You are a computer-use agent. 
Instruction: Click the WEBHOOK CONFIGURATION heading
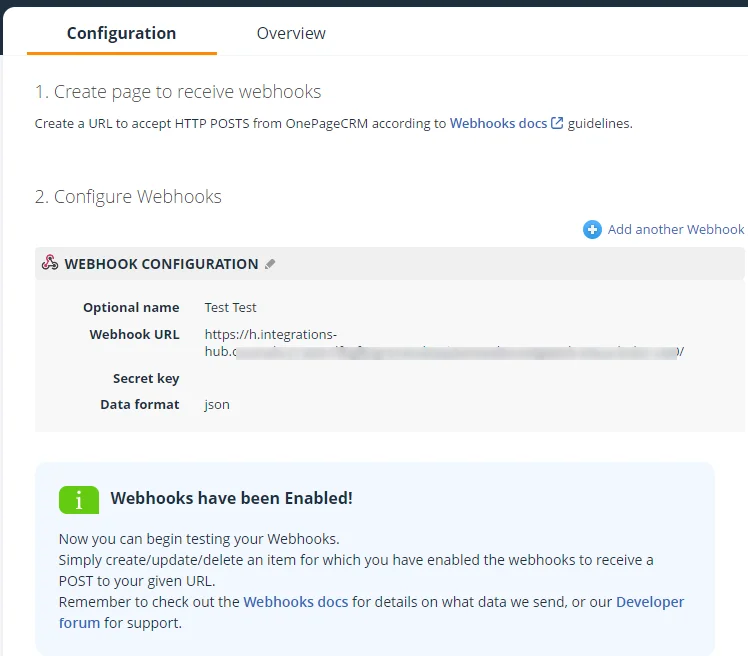[161, 264]
